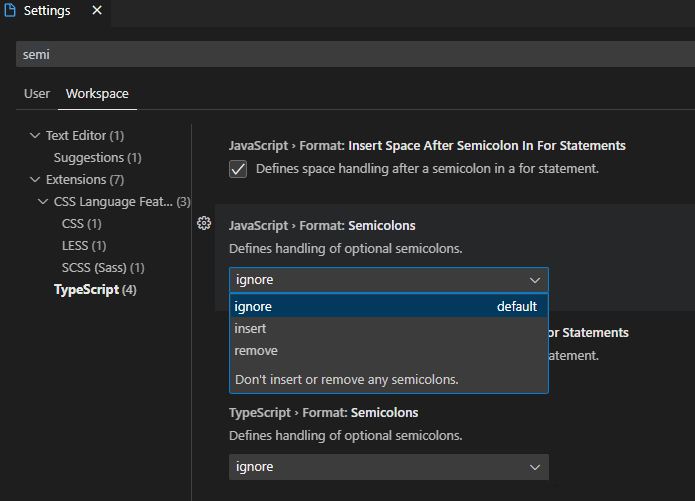Open the TypeScript Semicolons dropdown
The width and height of the screenshot is (695, 501).
point(388,467)
